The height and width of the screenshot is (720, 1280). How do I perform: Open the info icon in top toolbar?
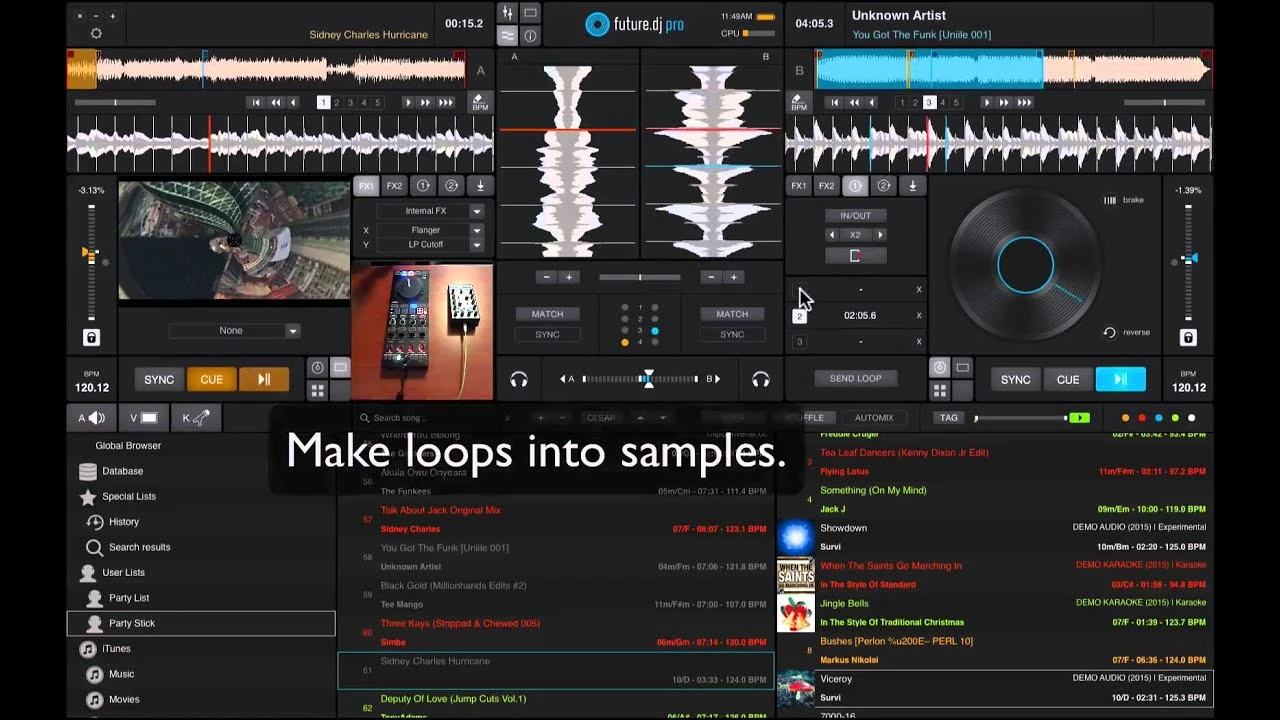tap(531, 35)
